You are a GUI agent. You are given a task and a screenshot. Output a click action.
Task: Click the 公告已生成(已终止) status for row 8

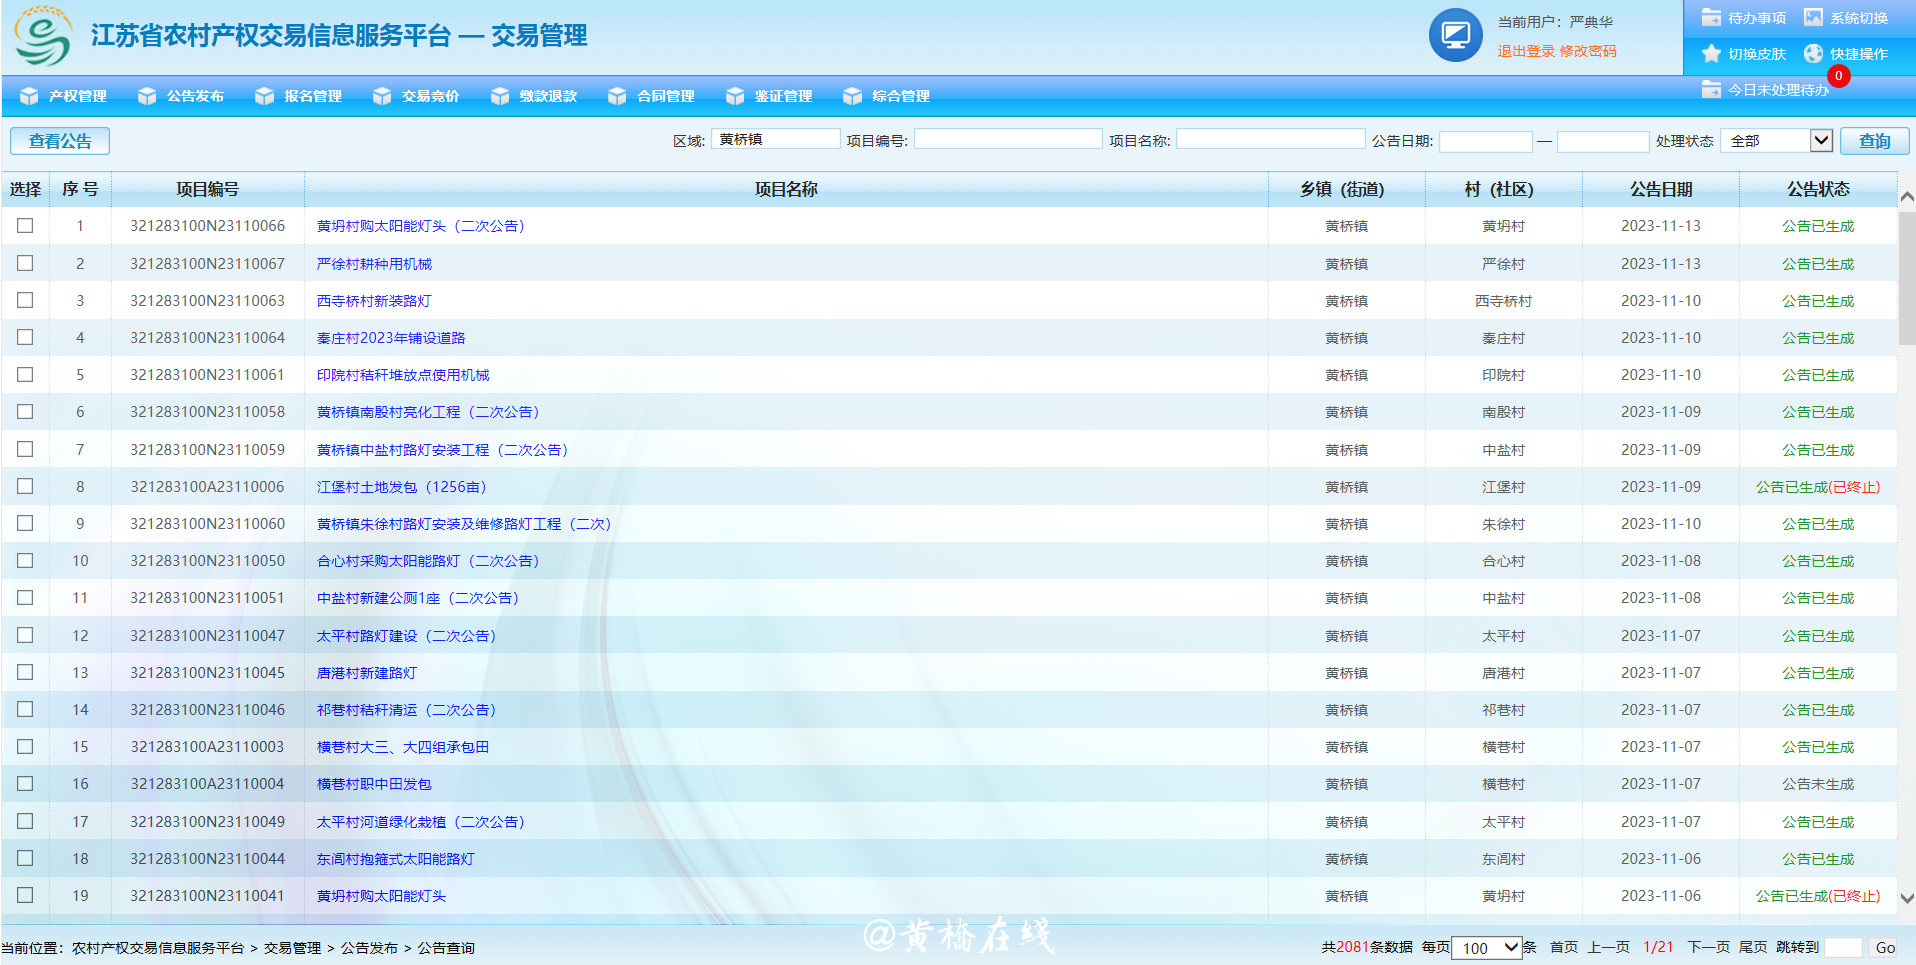point(1818,487)
